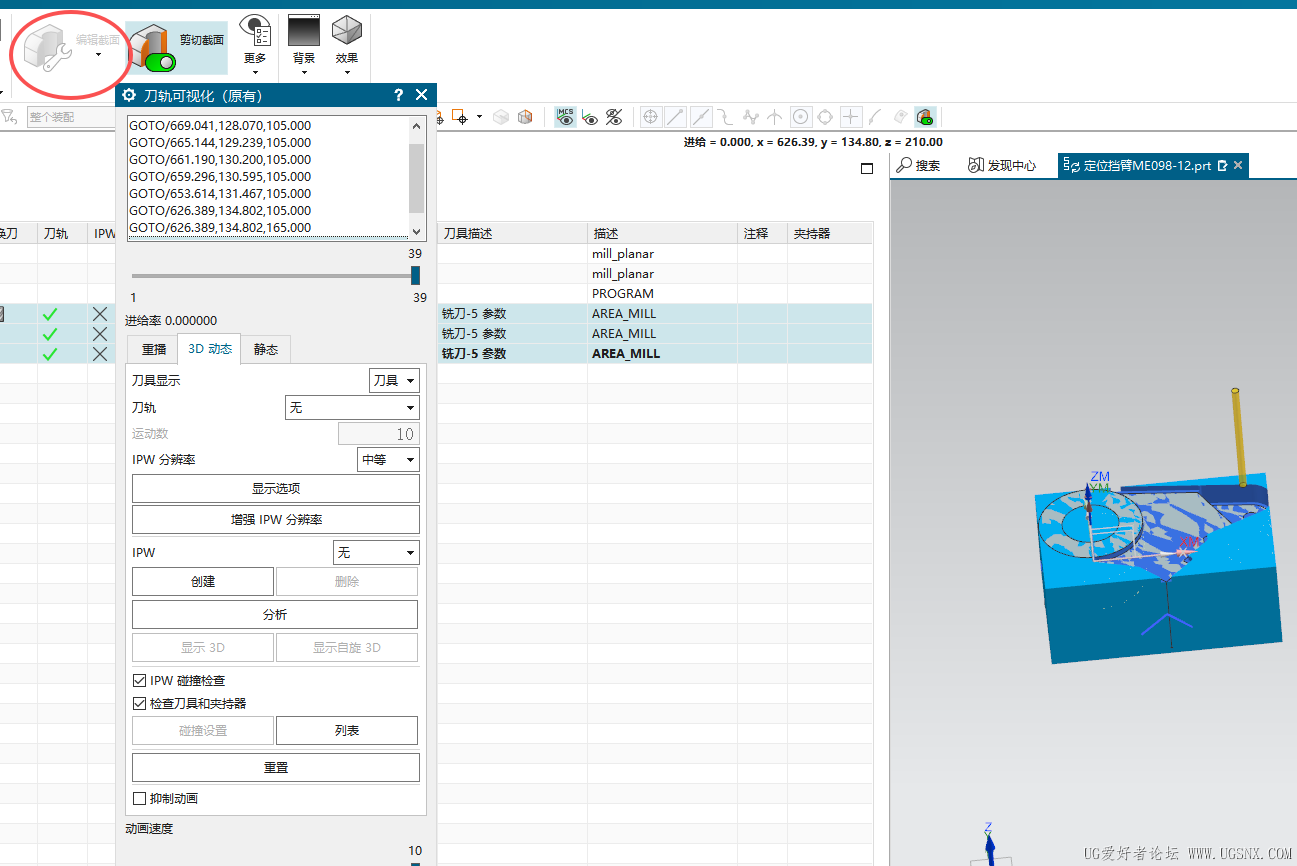Click the 效果 effects cube icon
The height and width of the screenshot is (866, 1297).
(x=347, y=32)
